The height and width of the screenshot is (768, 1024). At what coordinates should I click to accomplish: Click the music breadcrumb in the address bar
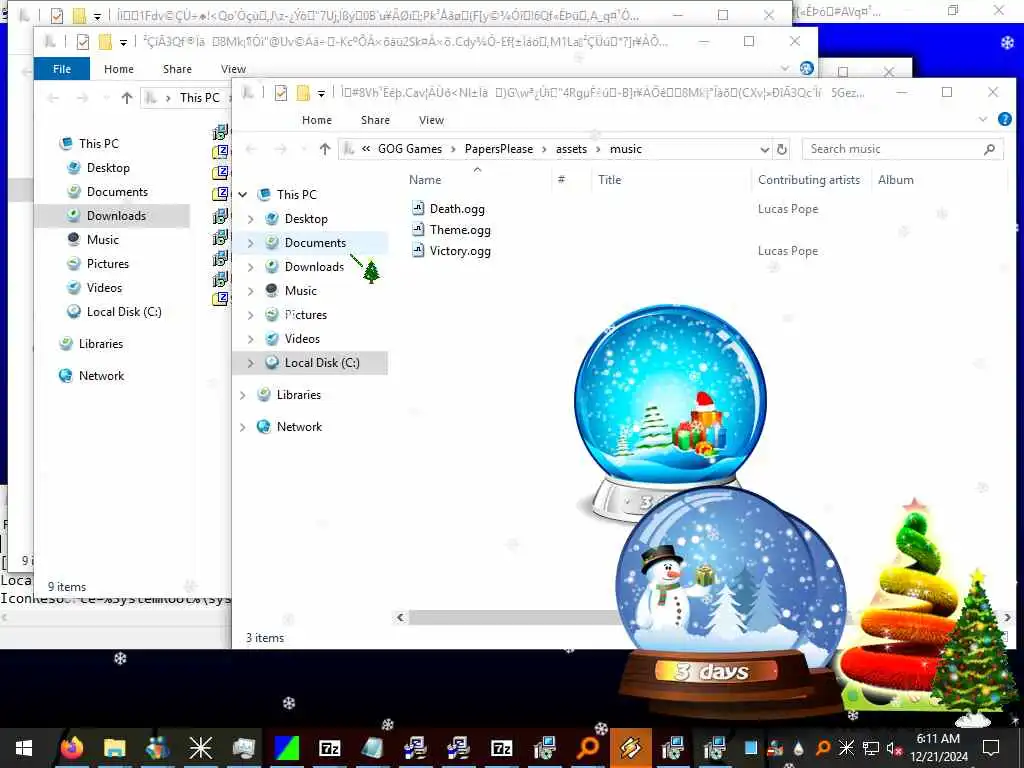click(626, 149)
